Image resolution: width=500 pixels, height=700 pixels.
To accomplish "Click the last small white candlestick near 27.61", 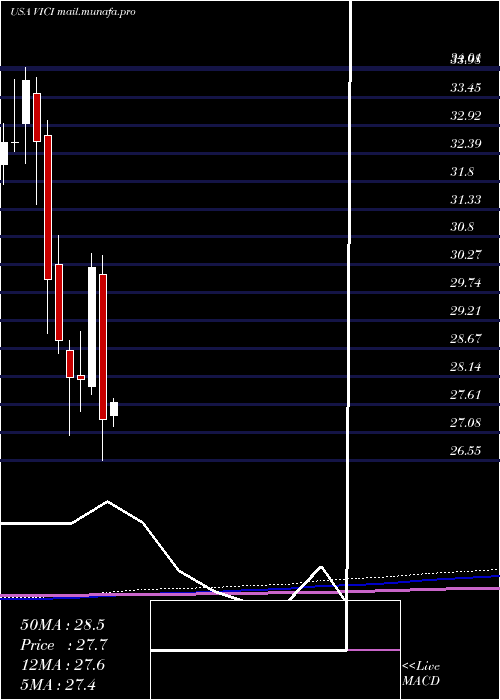I will click(114, 409).
